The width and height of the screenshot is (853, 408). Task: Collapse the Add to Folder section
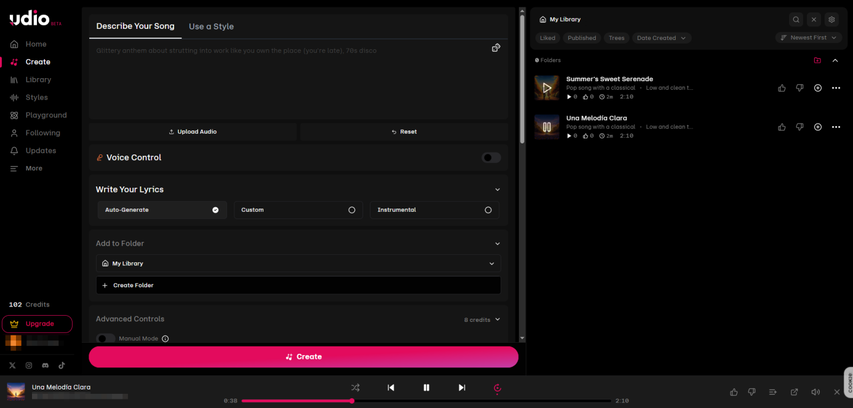[497, 244]
